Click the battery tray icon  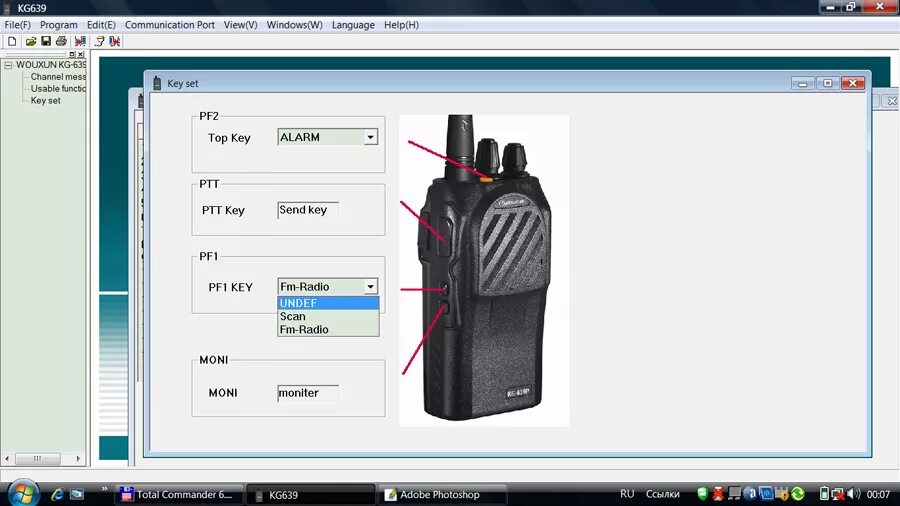(x=824, y=494)
